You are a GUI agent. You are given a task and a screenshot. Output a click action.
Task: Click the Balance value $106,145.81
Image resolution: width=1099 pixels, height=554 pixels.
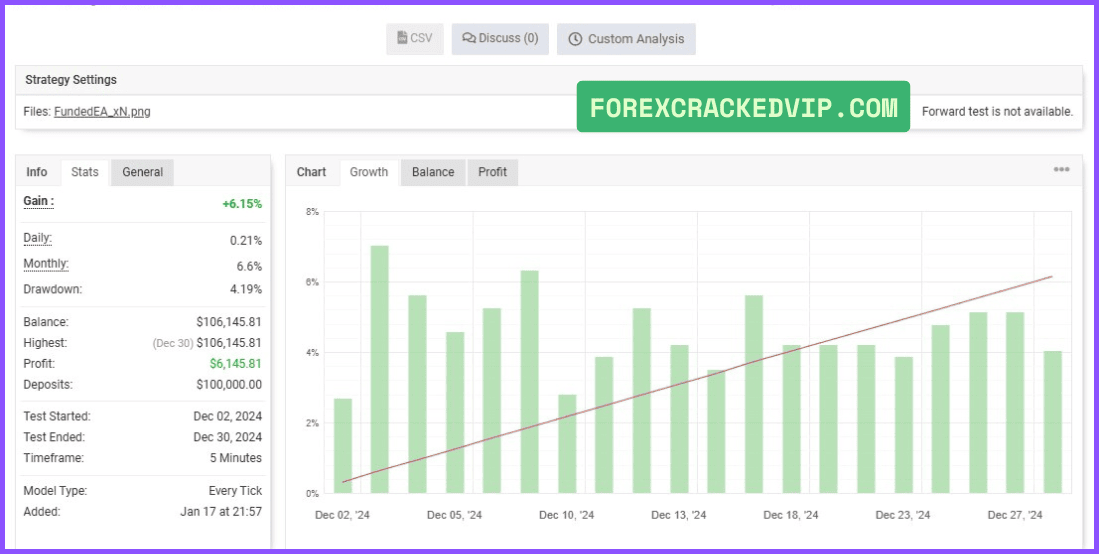click(x=228, y=322)
